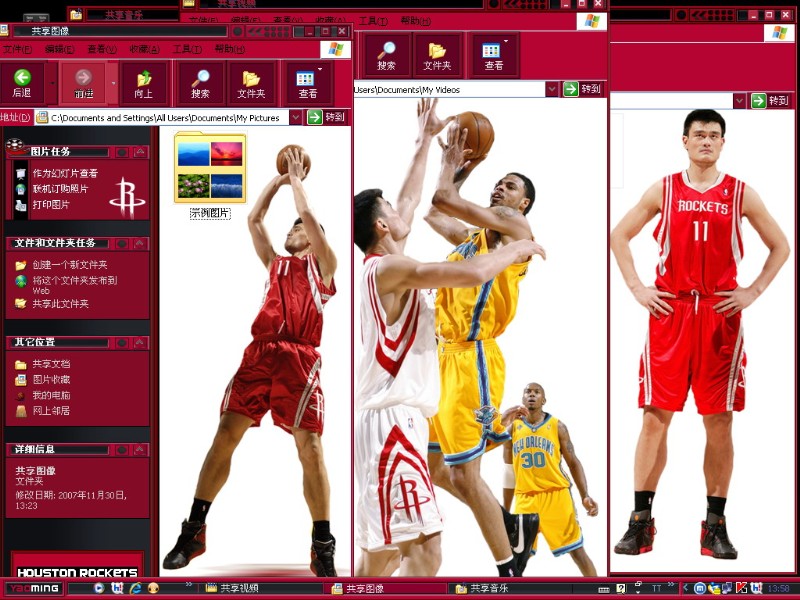Viewport: 800px width, 600px height.
Task: Open the YaoMing Start button
Action: point(34,588)
